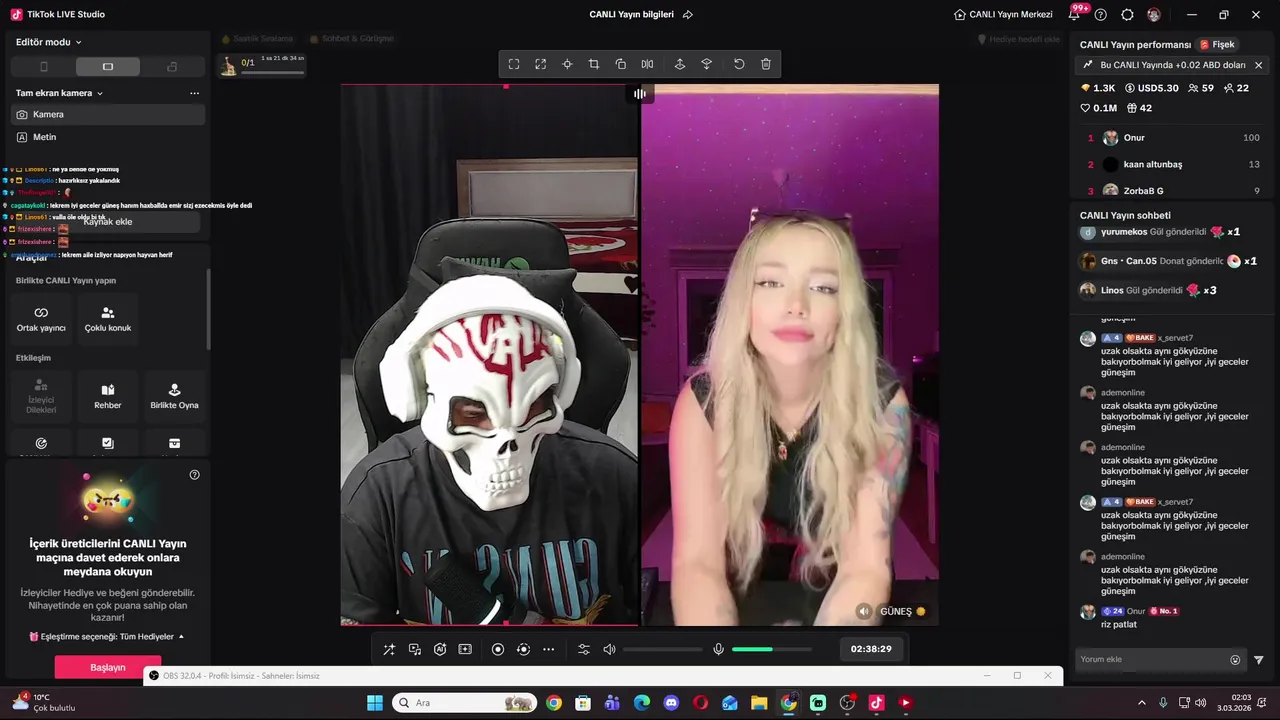Delete the selected source with trash icon
1280x720 pixels.
point(766,64)
